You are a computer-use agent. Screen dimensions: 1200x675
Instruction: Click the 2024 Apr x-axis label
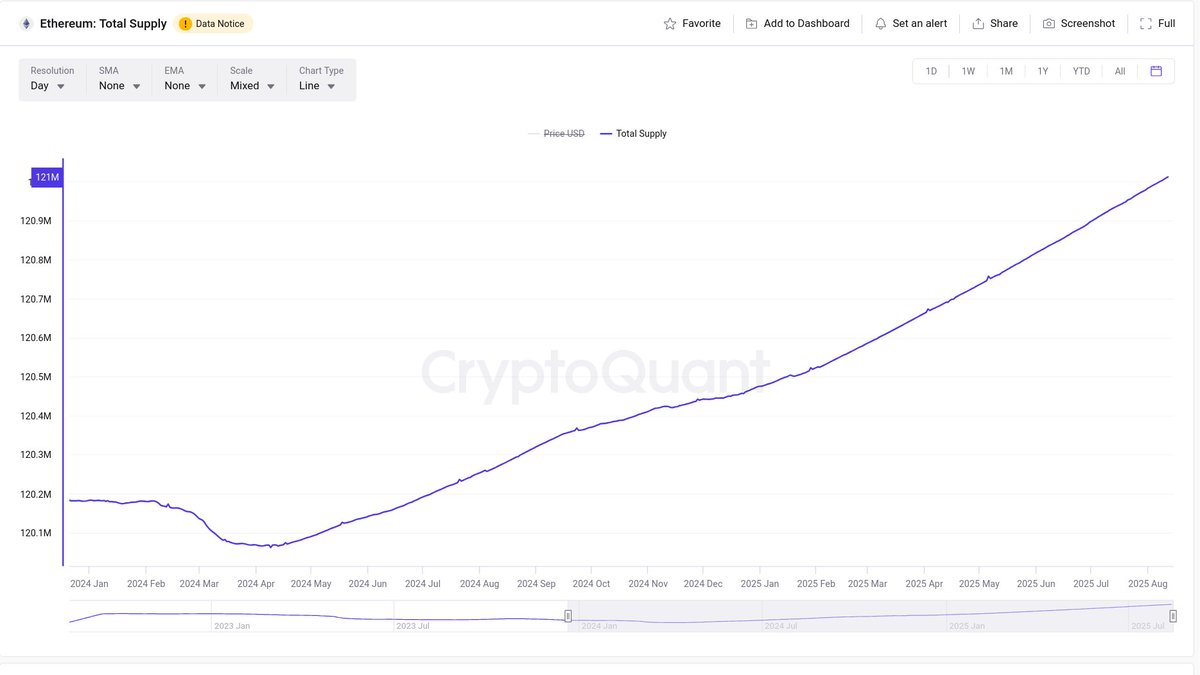click(x=256, y=583)
